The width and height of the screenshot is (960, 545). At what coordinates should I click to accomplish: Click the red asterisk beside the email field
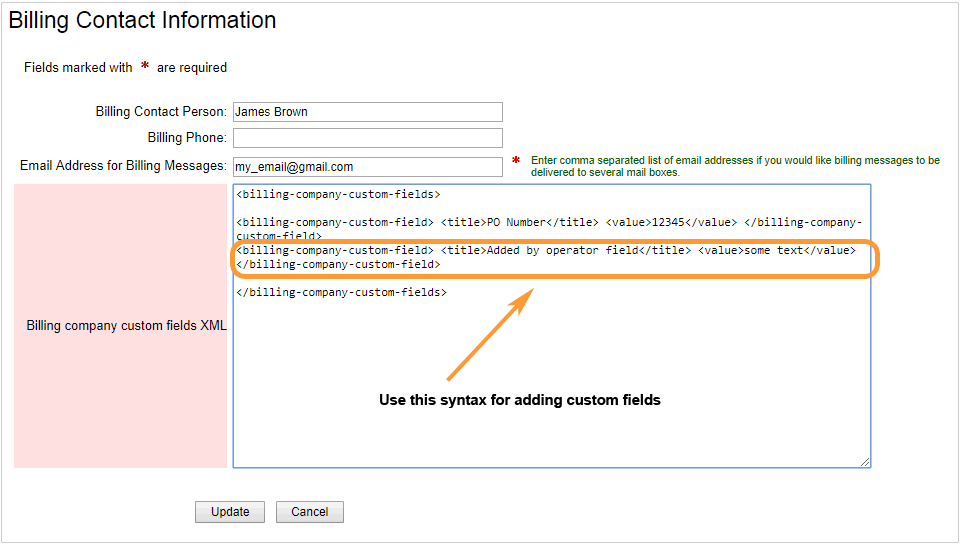tap(516, 160)
